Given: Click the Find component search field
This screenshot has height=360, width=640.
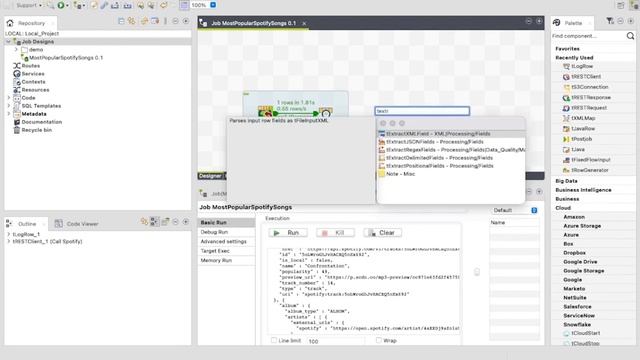Looking at the screenshot, I should click(x=587, y=36).
